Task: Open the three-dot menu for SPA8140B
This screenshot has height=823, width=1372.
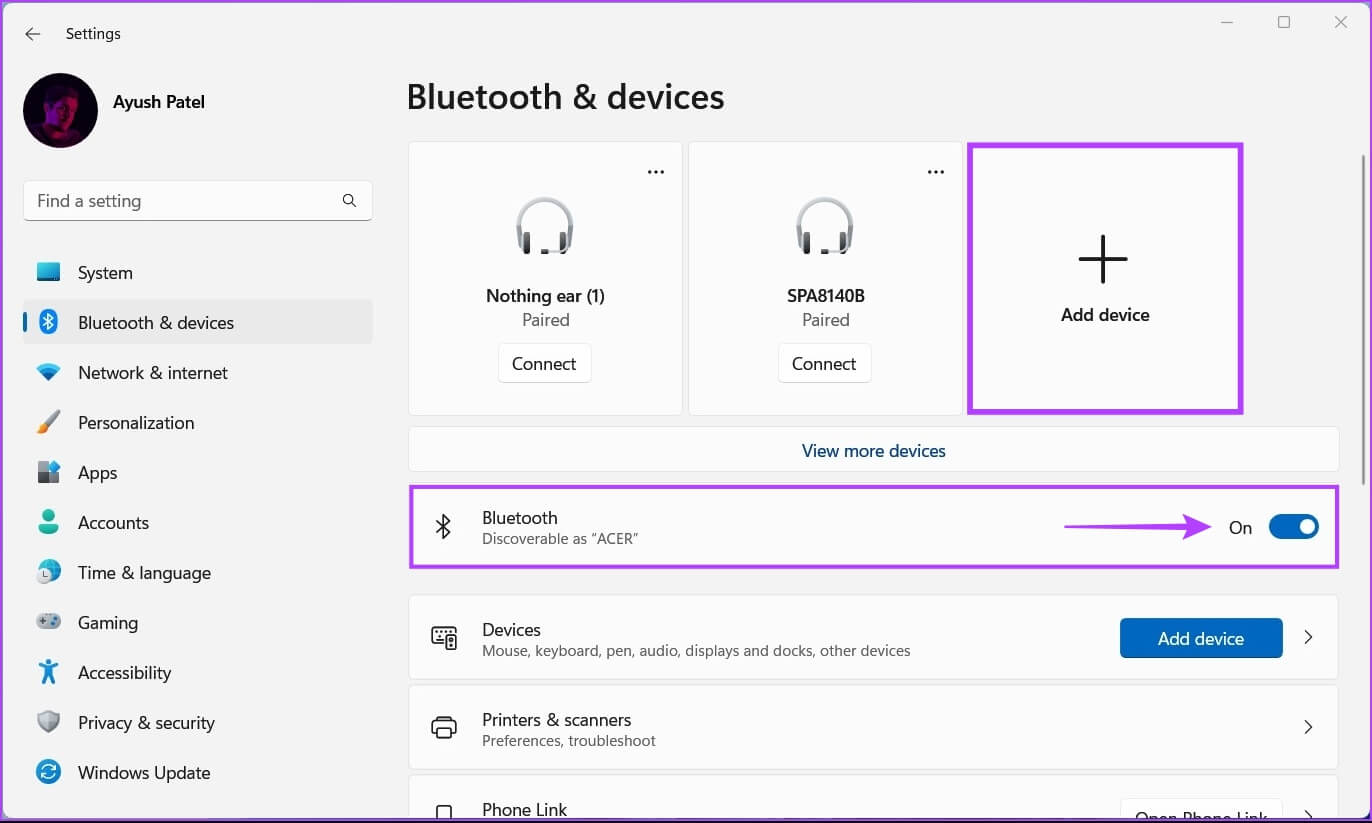Action: click(936, 172)
